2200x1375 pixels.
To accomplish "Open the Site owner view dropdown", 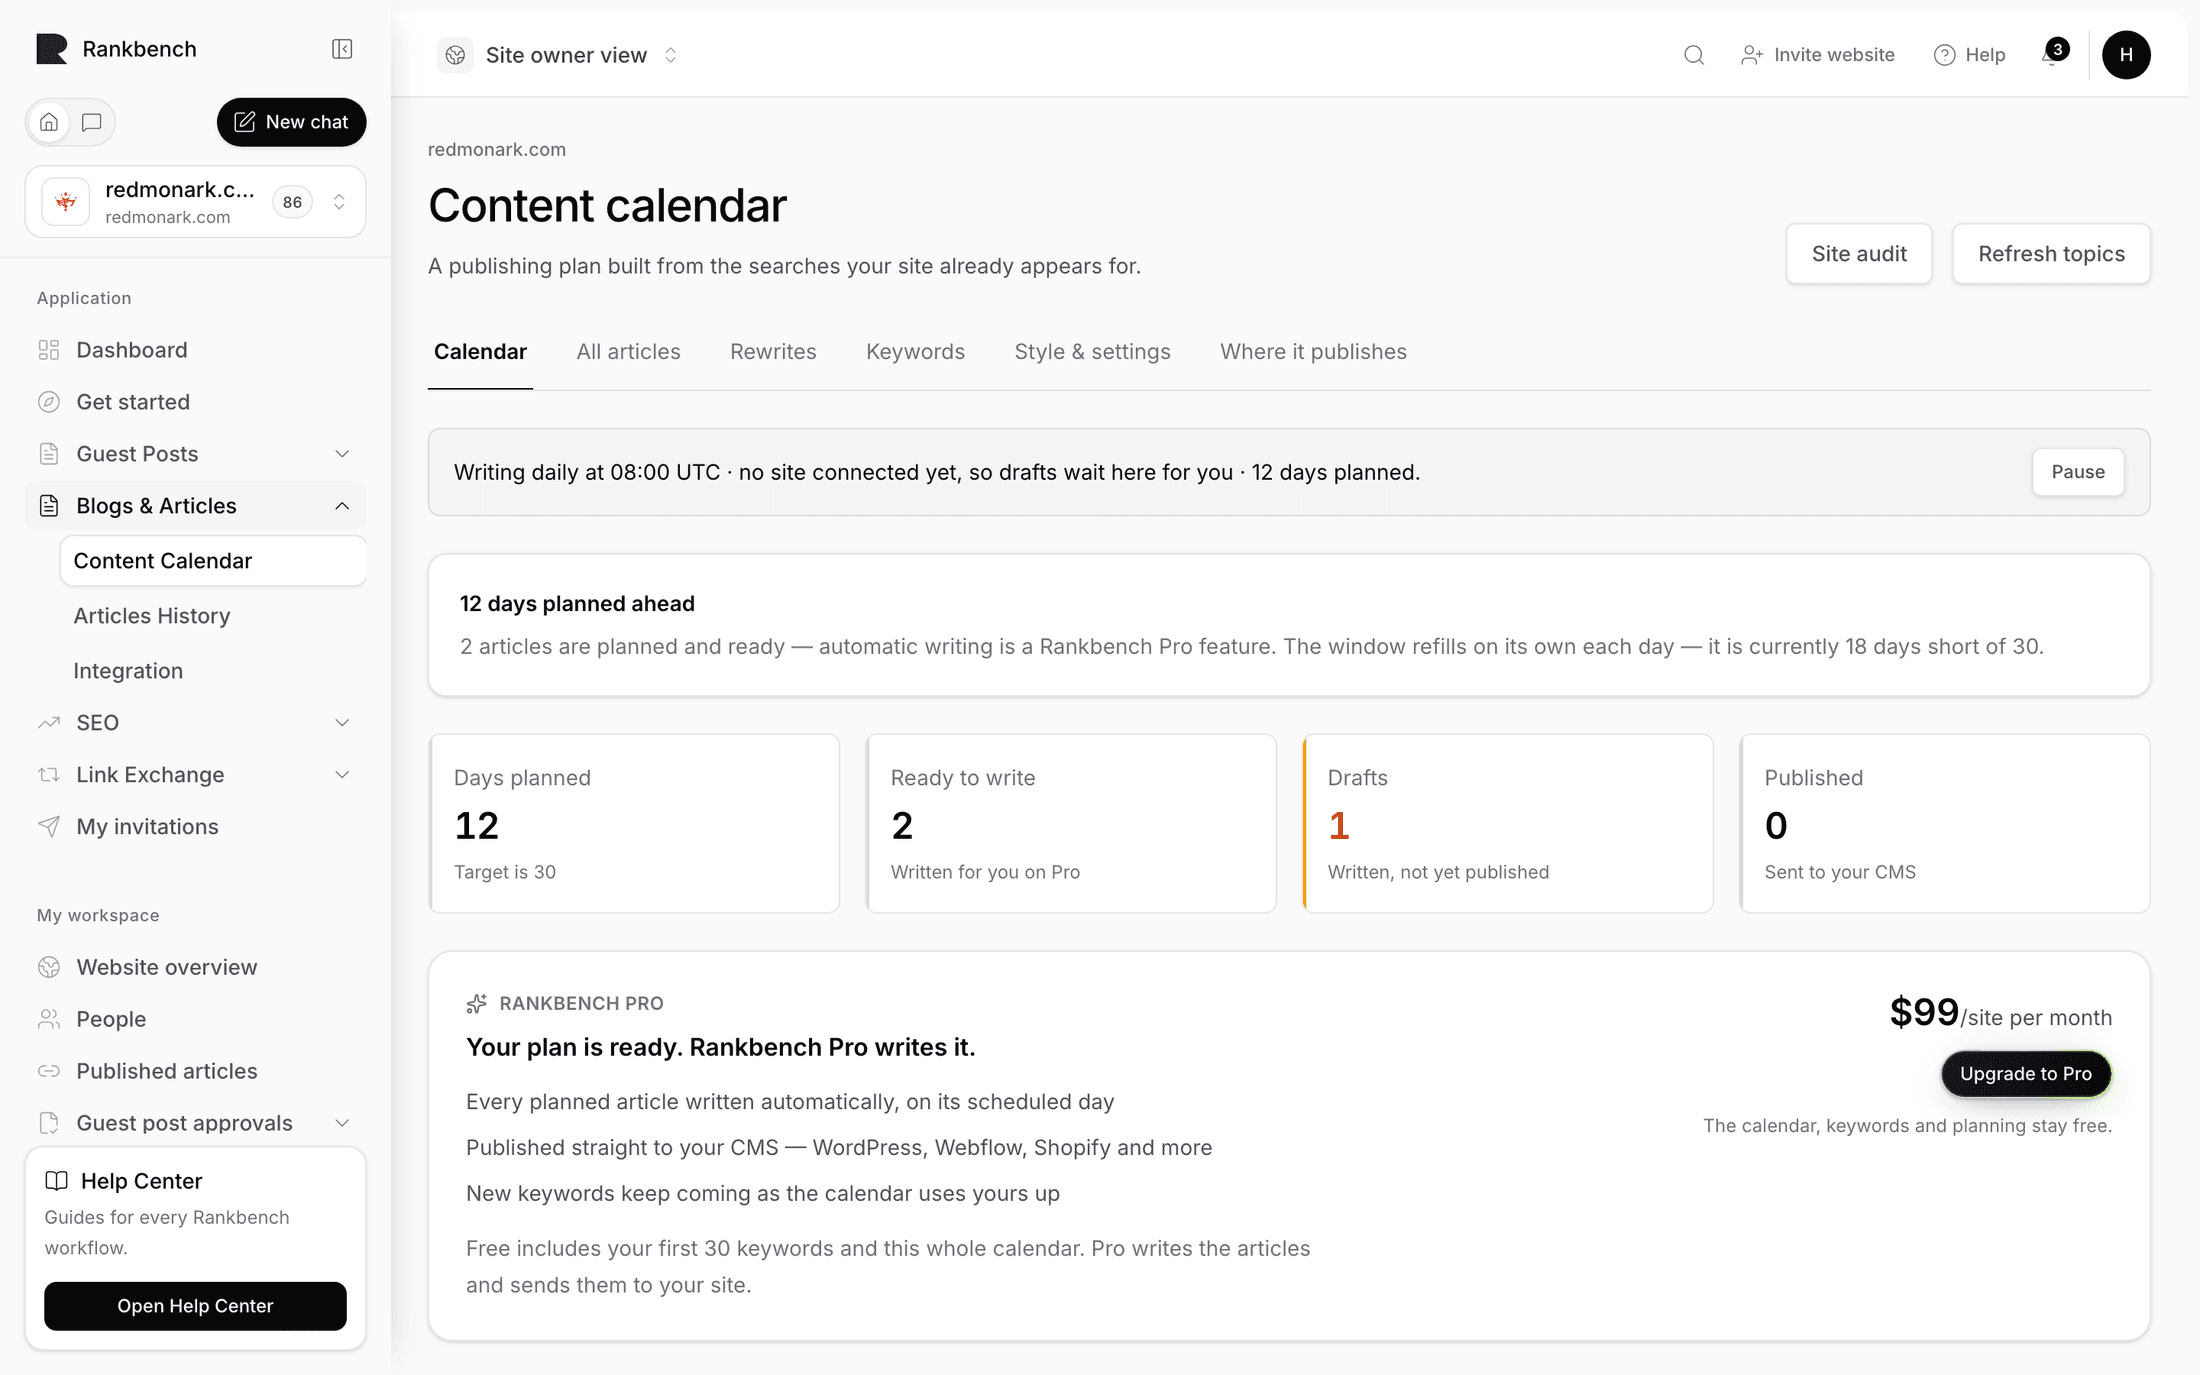I will tap(558, 55).
